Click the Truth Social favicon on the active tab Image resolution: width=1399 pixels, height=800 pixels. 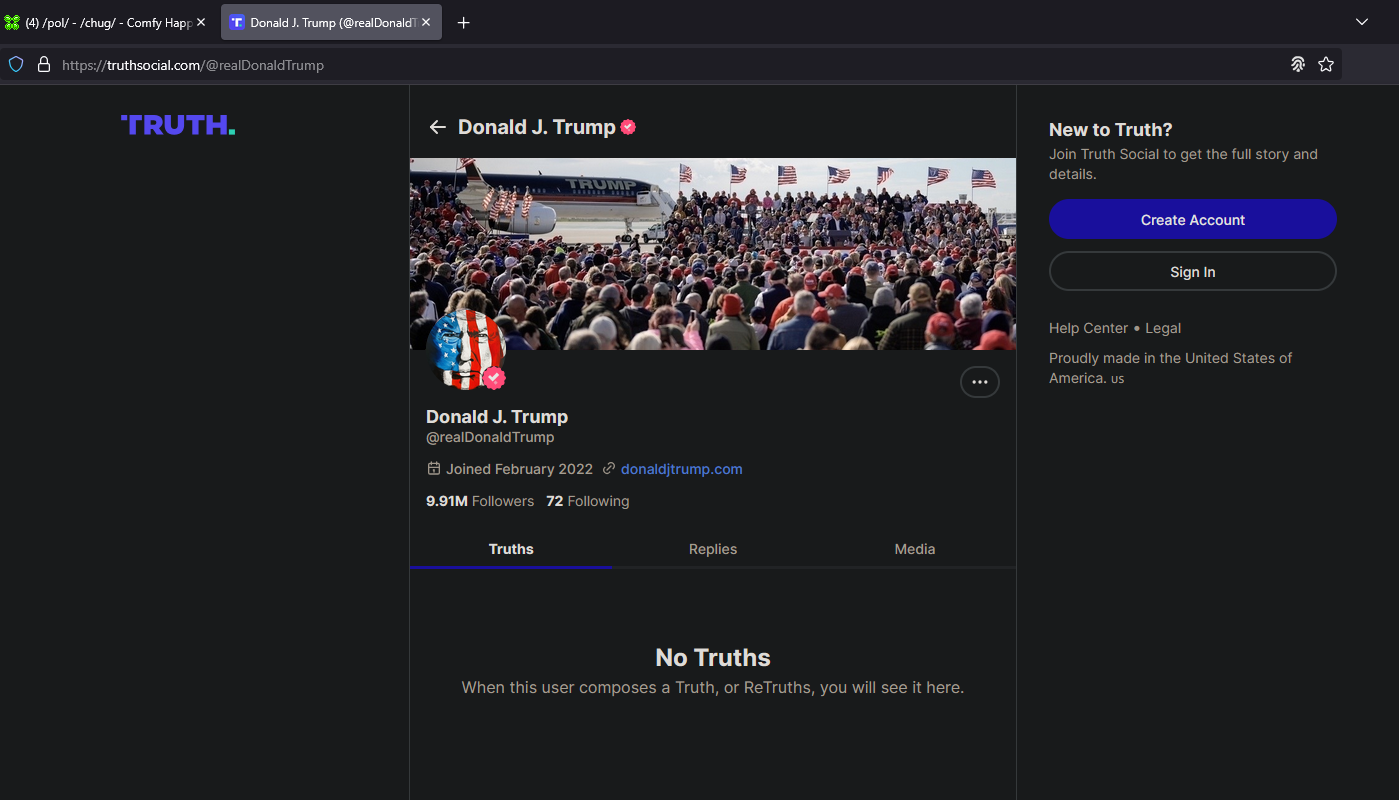click(237, 22)
